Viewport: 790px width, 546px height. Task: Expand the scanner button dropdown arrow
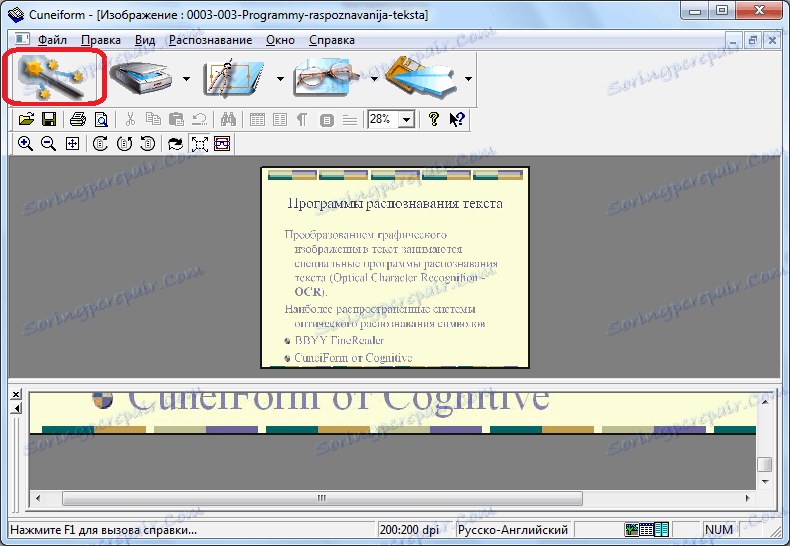186,79
